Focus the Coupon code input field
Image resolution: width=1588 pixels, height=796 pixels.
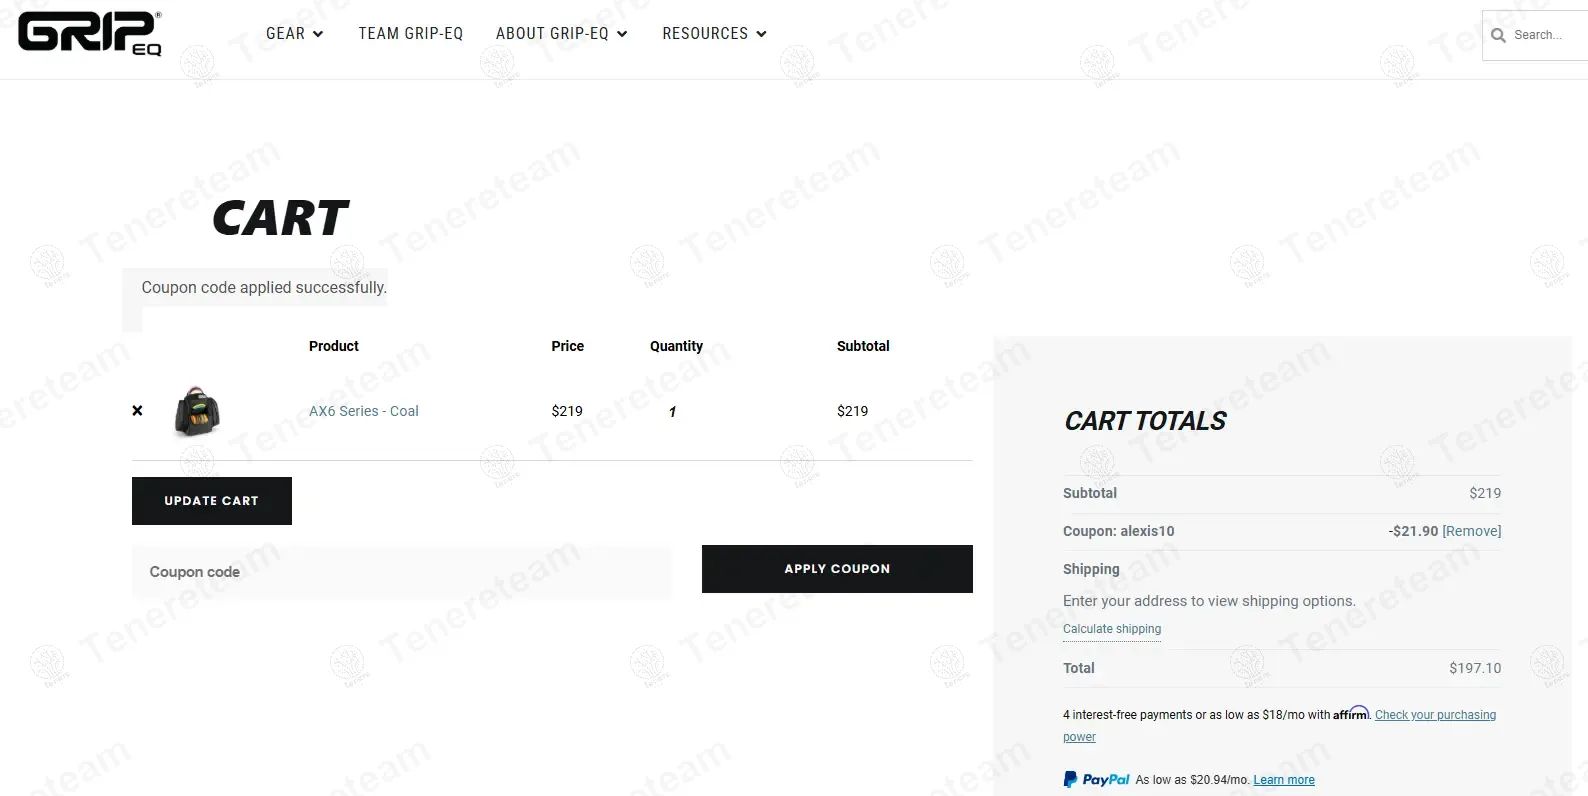tap(401, 572)
